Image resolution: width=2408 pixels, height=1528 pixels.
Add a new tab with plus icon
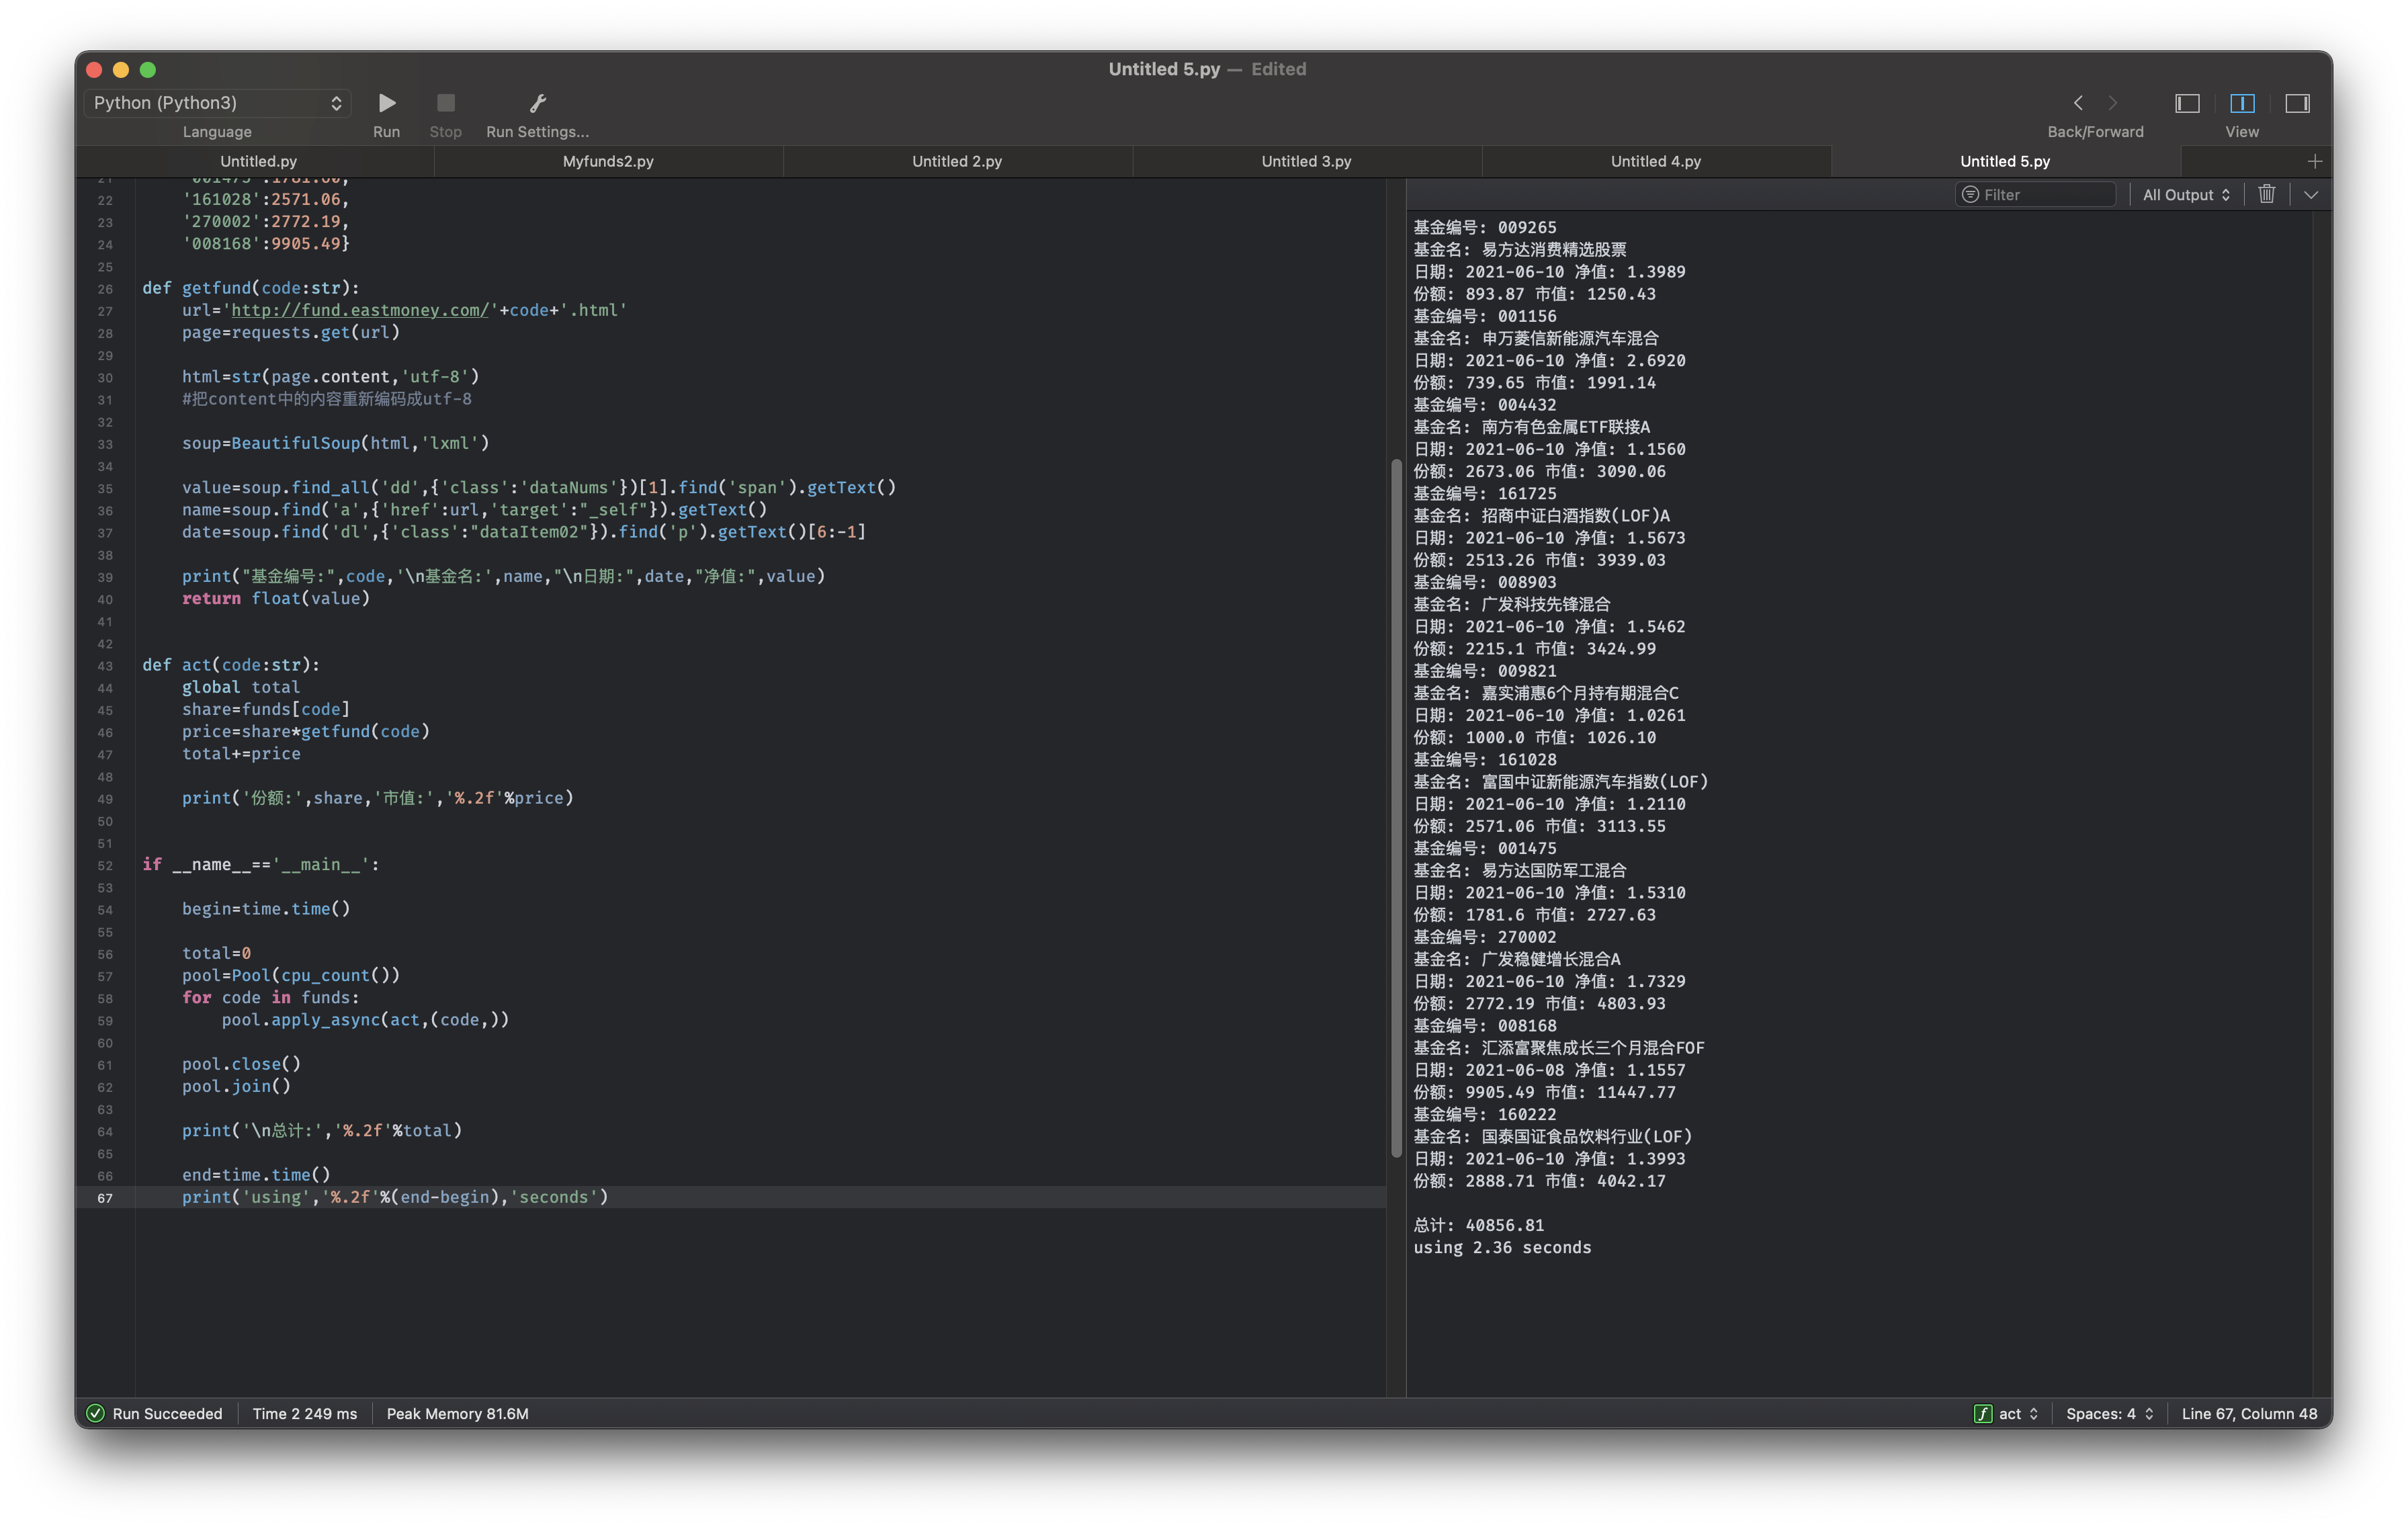pyautogui.click(x=2314, y=161)
